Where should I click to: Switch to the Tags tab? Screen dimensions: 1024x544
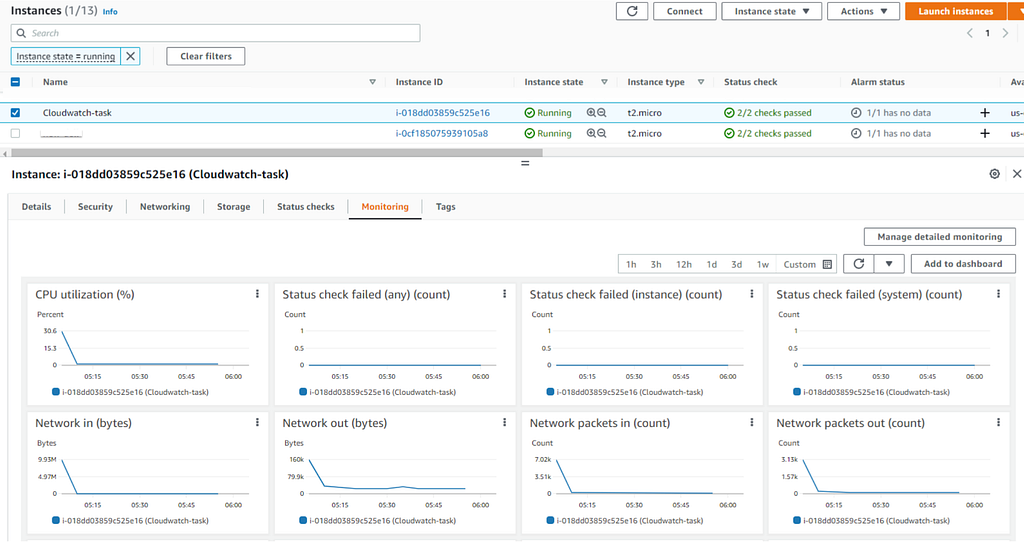click(x=445, y=206)
